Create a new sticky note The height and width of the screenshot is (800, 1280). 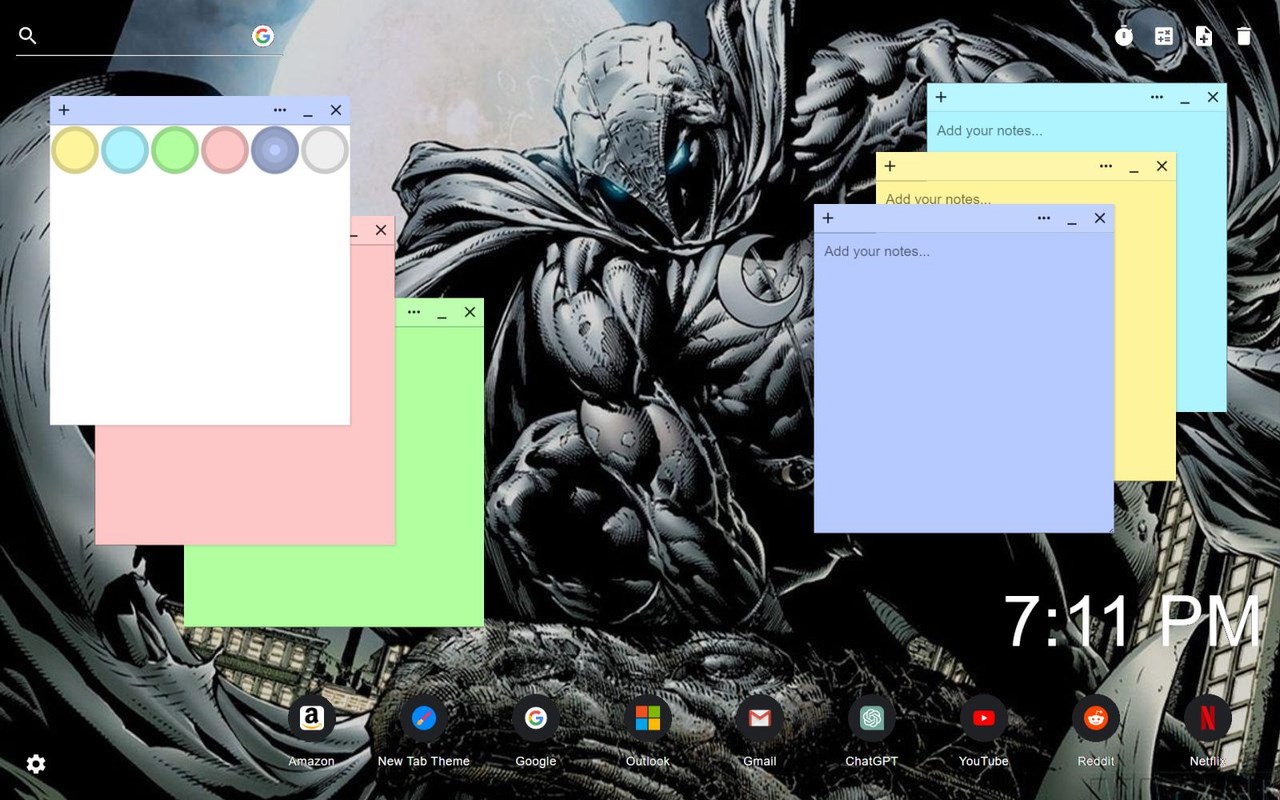1204,36
